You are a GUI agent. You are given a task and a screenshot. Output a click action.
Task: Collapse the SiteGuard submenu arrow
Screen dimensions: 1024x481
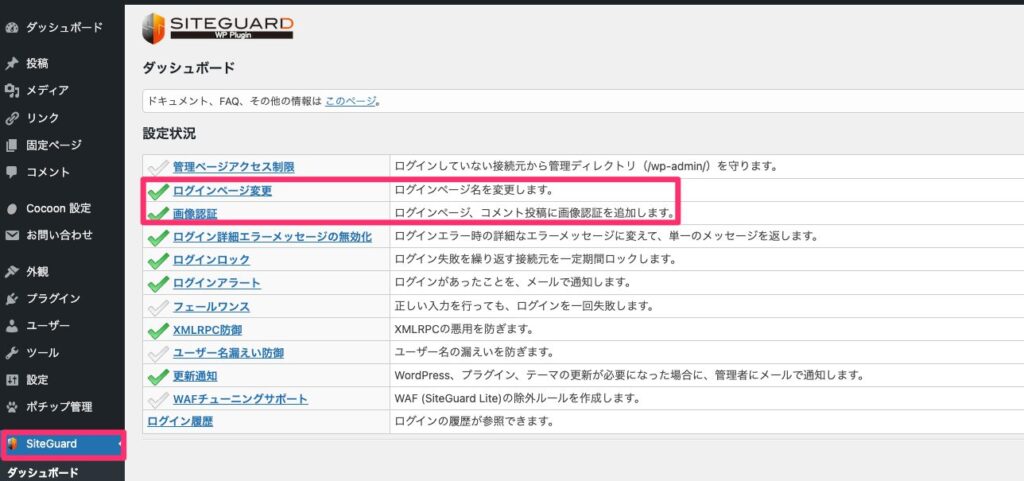[121, 443]
